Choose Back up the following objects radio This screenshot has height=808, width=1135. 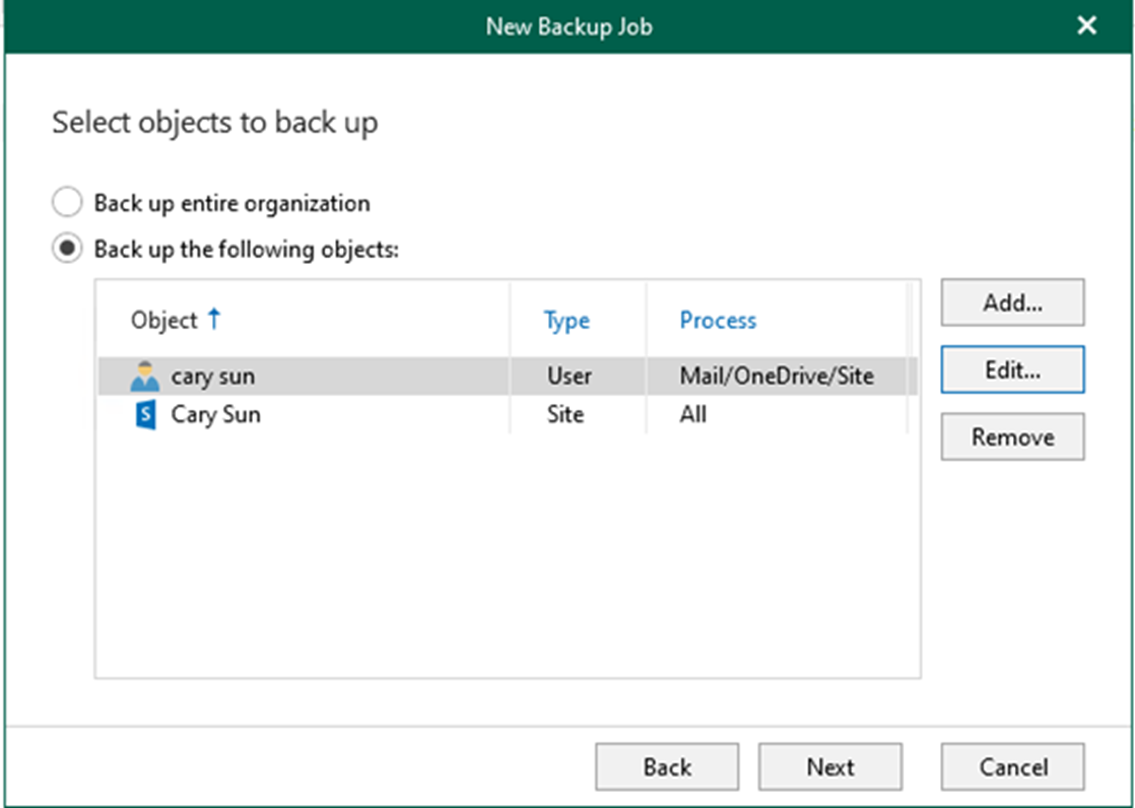(x=67, y=250)
